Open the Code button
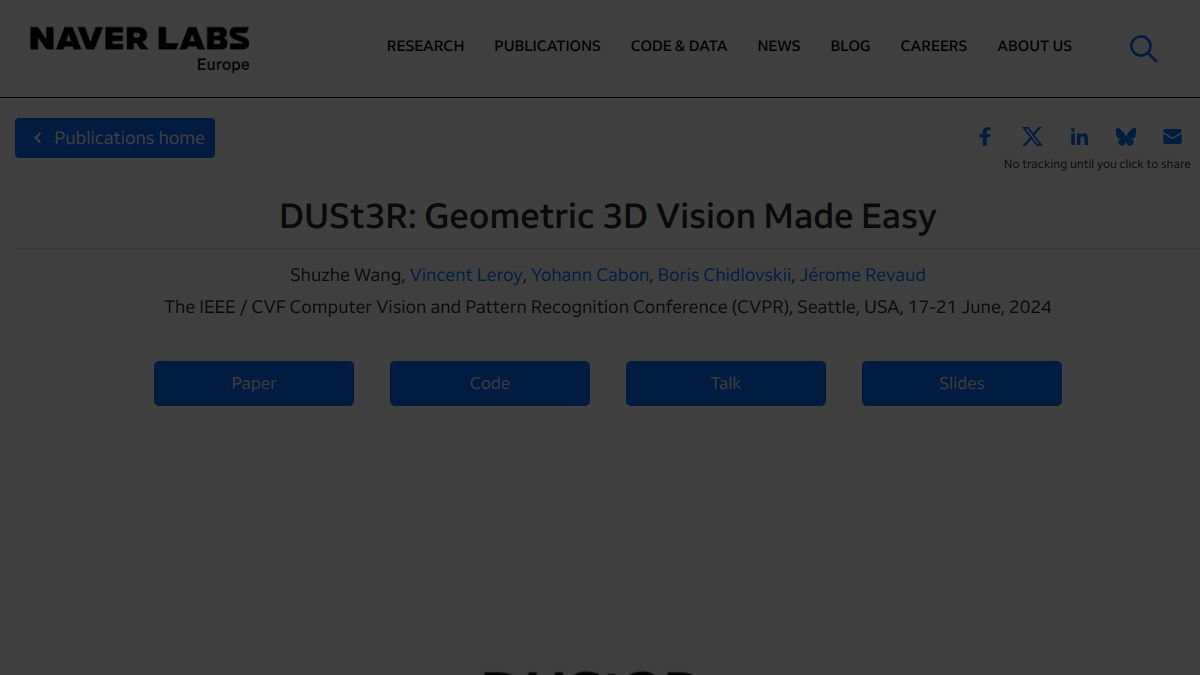This screenshot has width=1200, height=675. coord(490,383)
